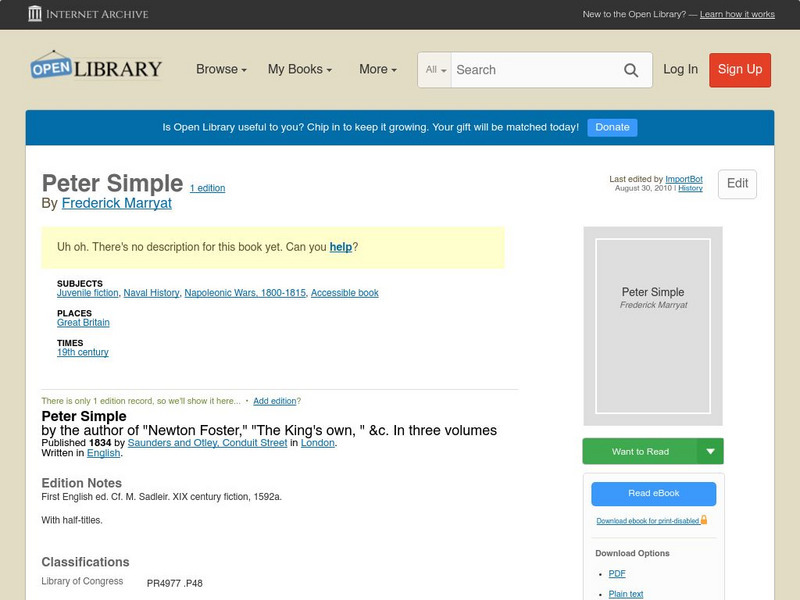Open the Want to Read shelf dropdown arrow
The height and width of the screenshot is (600, 800).
click(711, 451)
